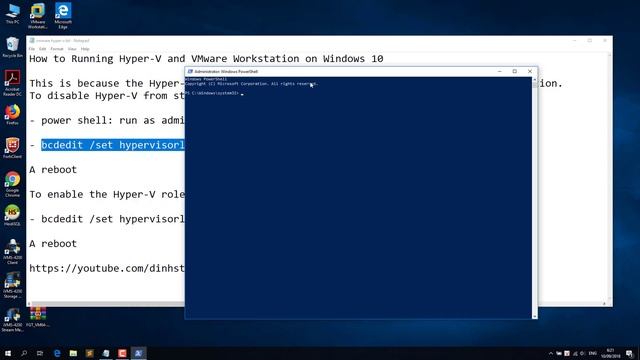Open the Action Center notifications icon
The height and width of the screenshot is (360, 640).
[x=630, y=353]
